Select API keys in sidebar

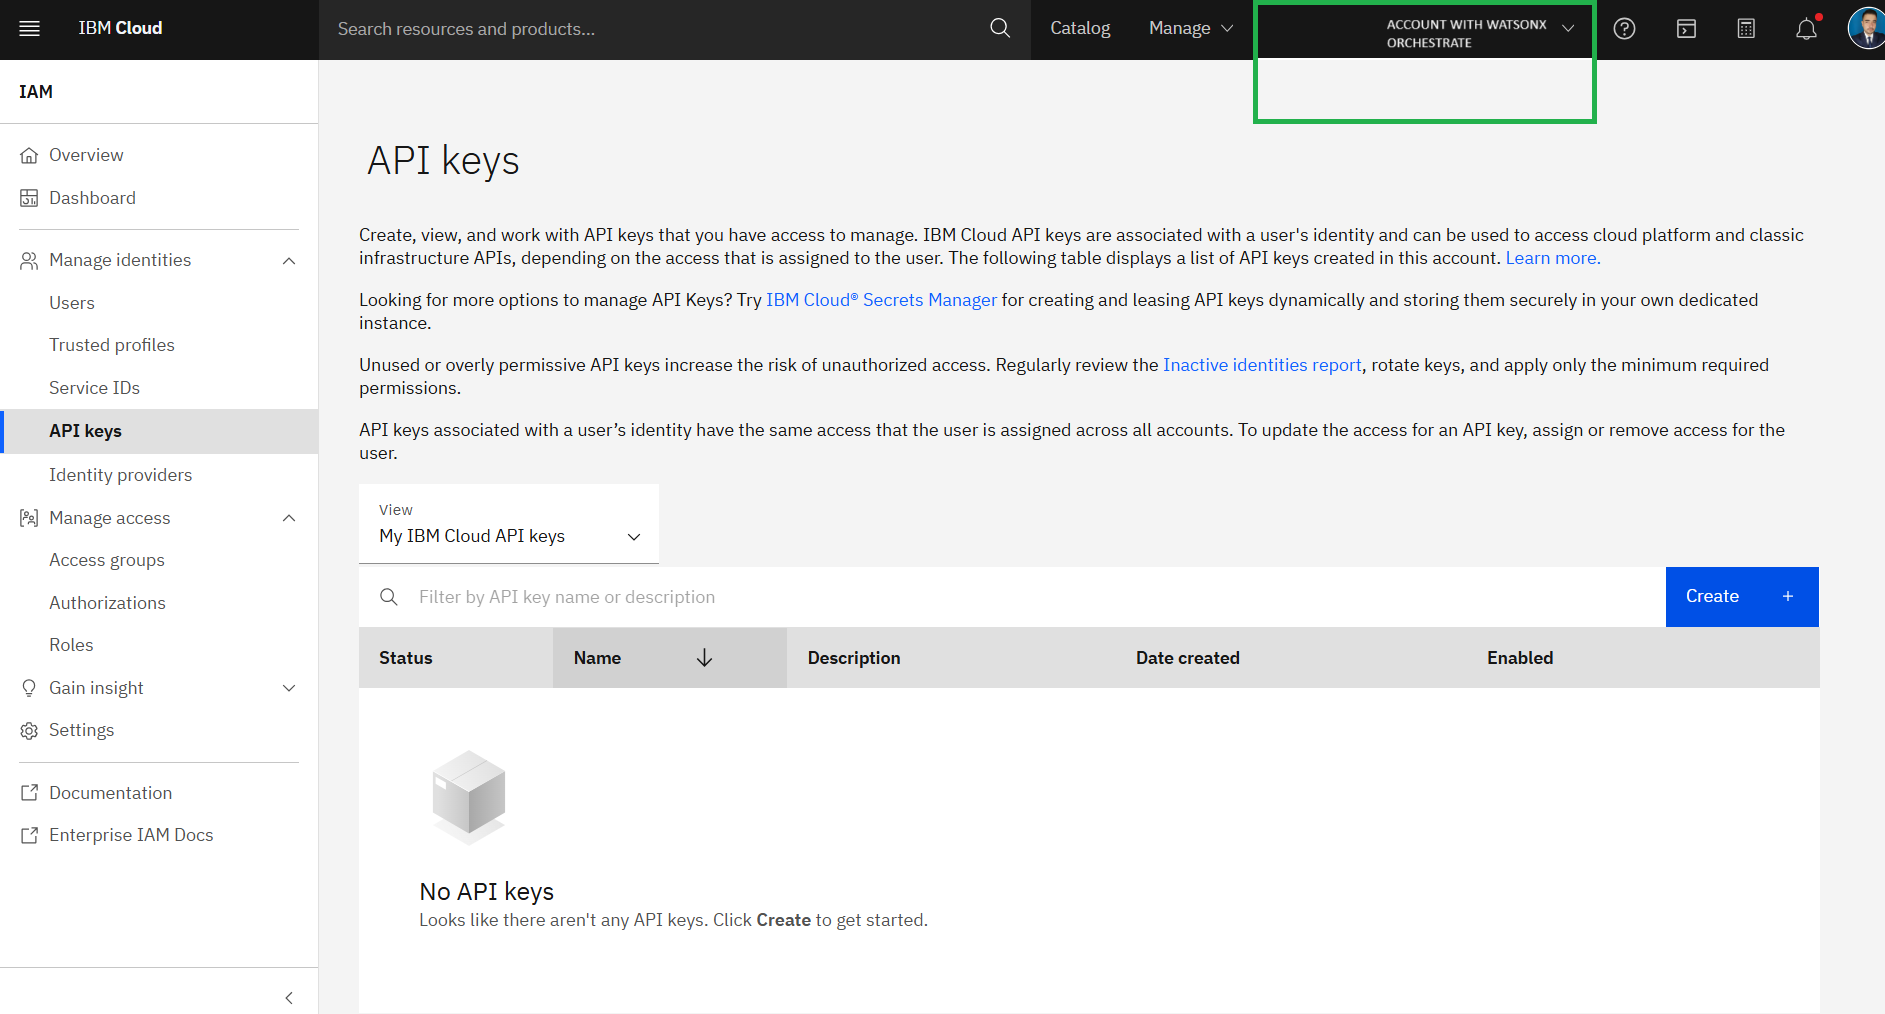159,431
